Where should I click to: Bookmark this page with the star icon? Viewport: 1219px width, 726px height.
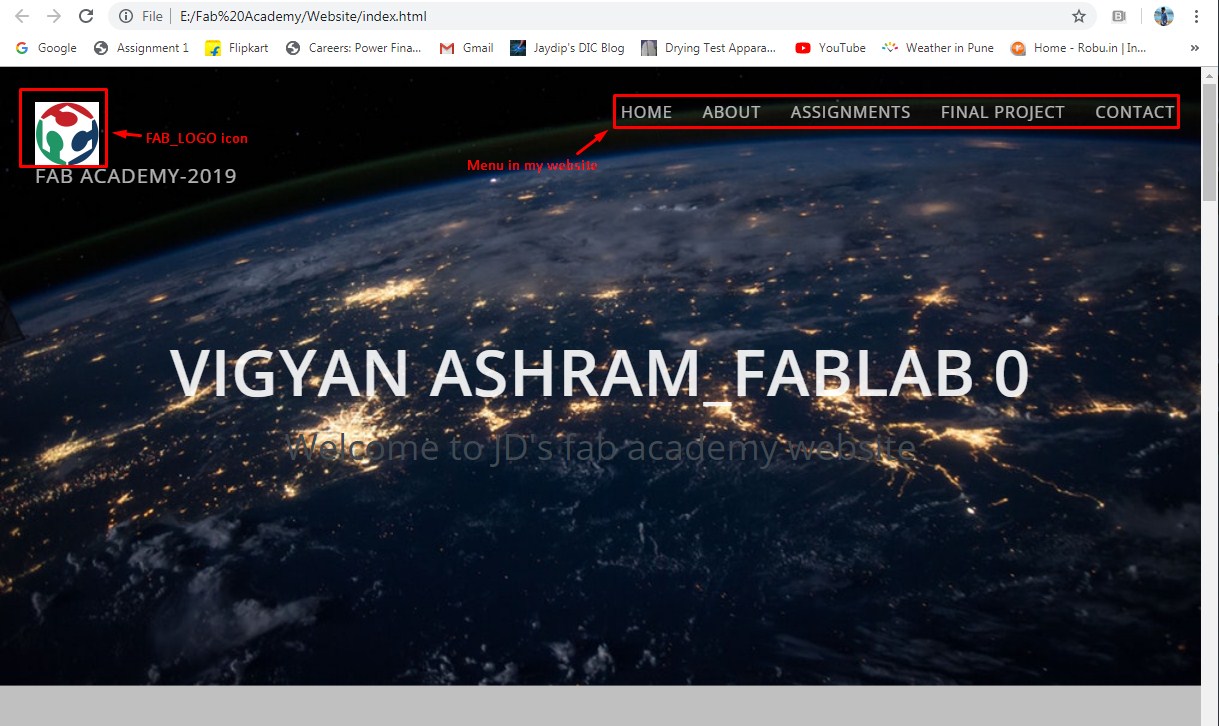pos(1079,17)
